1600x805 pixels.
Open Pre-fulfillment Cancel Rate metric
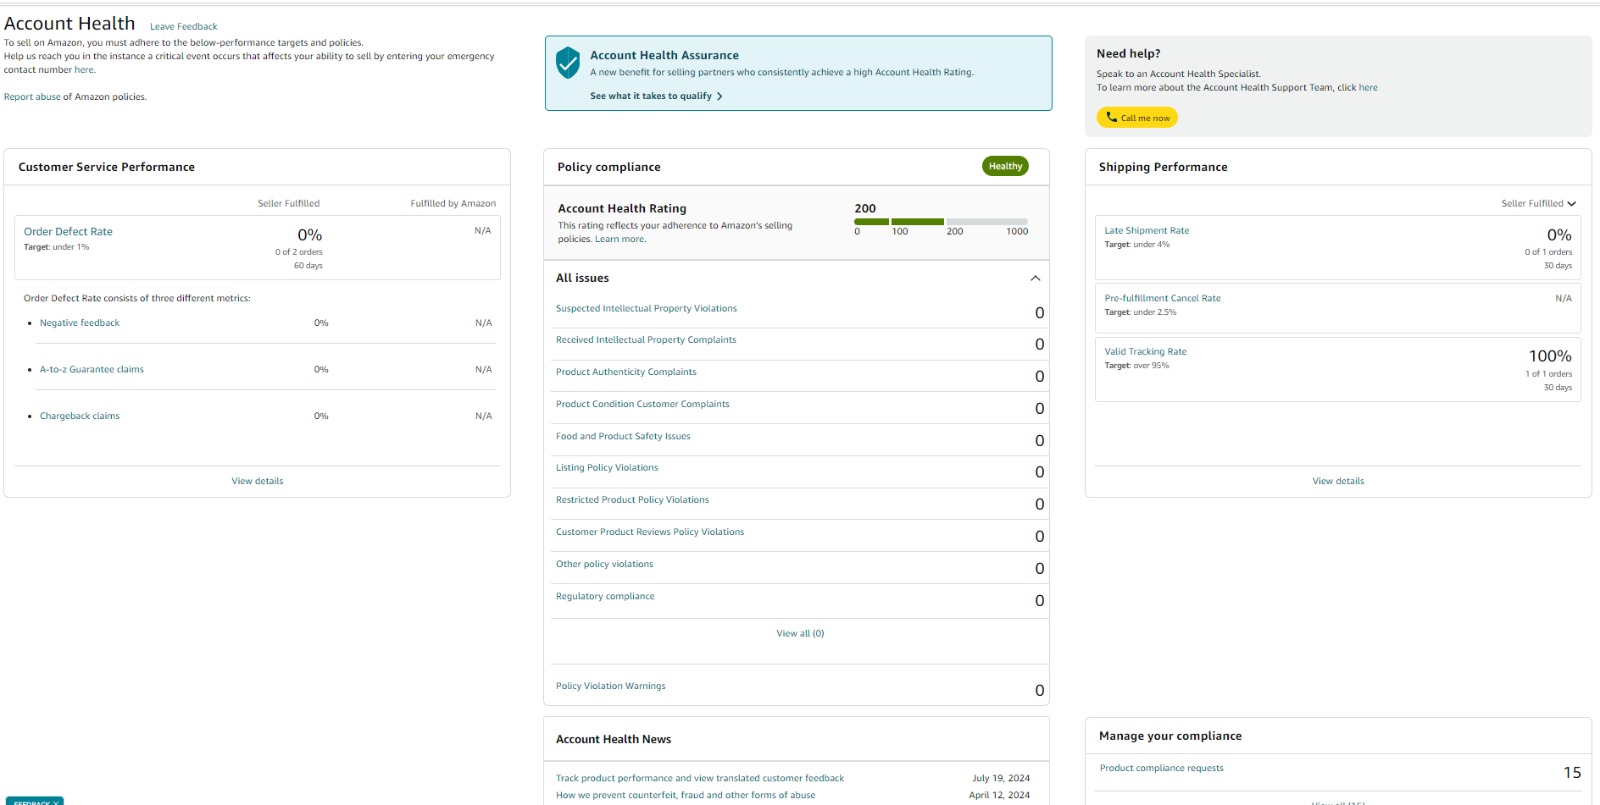[x=1162, y=298]
